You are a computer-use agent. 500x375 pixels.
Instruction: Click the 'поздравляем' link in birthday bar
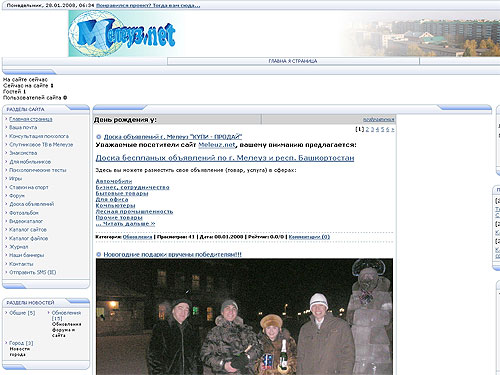[x=379, y=119]
